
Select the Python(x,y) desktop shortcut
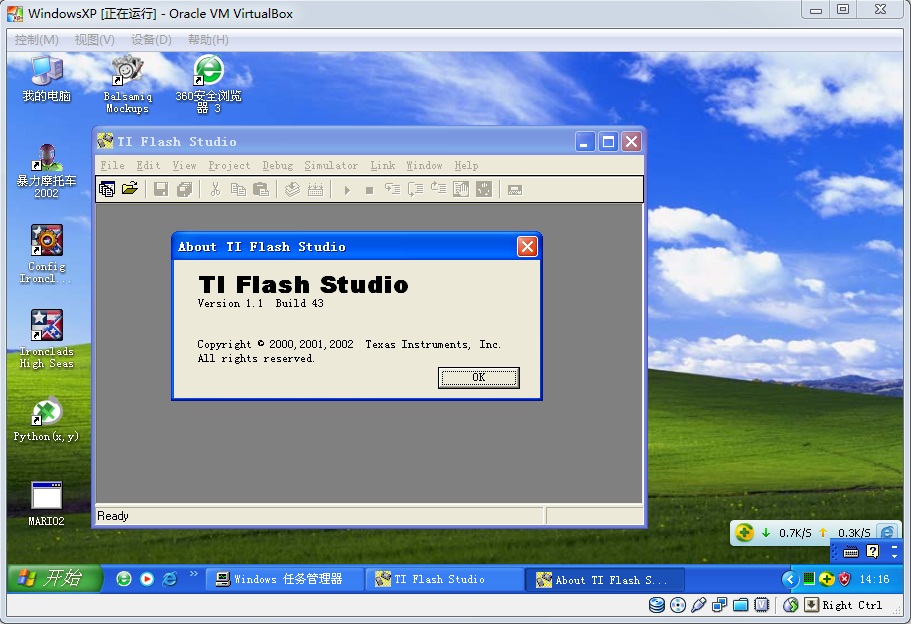point(46,419)
